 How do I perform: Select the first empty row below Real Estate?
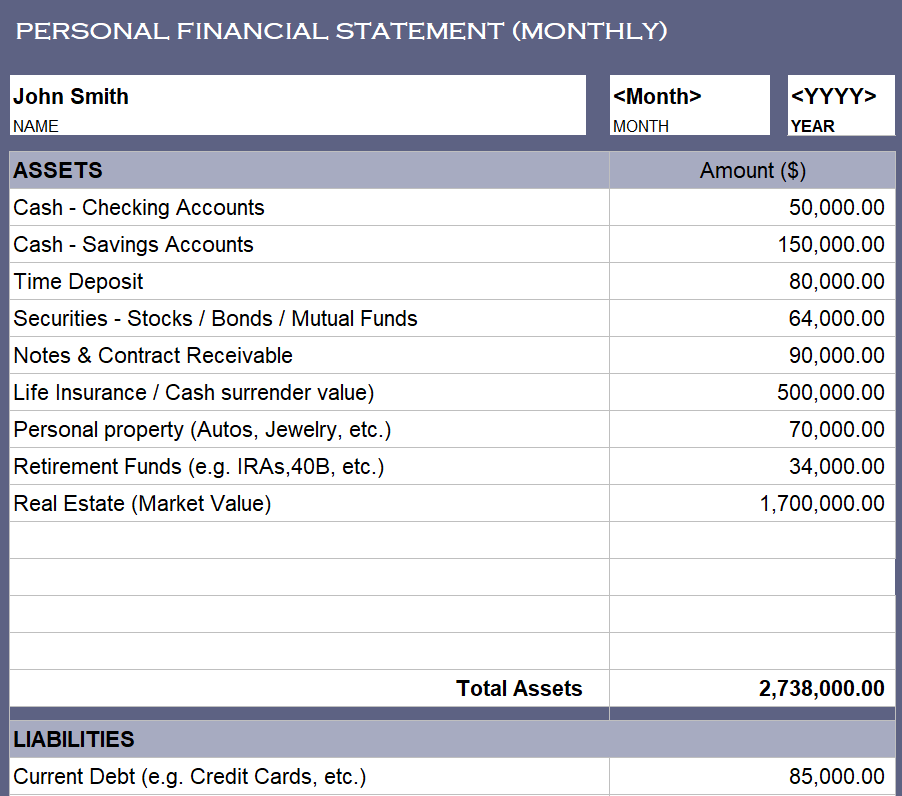[308, 540]
